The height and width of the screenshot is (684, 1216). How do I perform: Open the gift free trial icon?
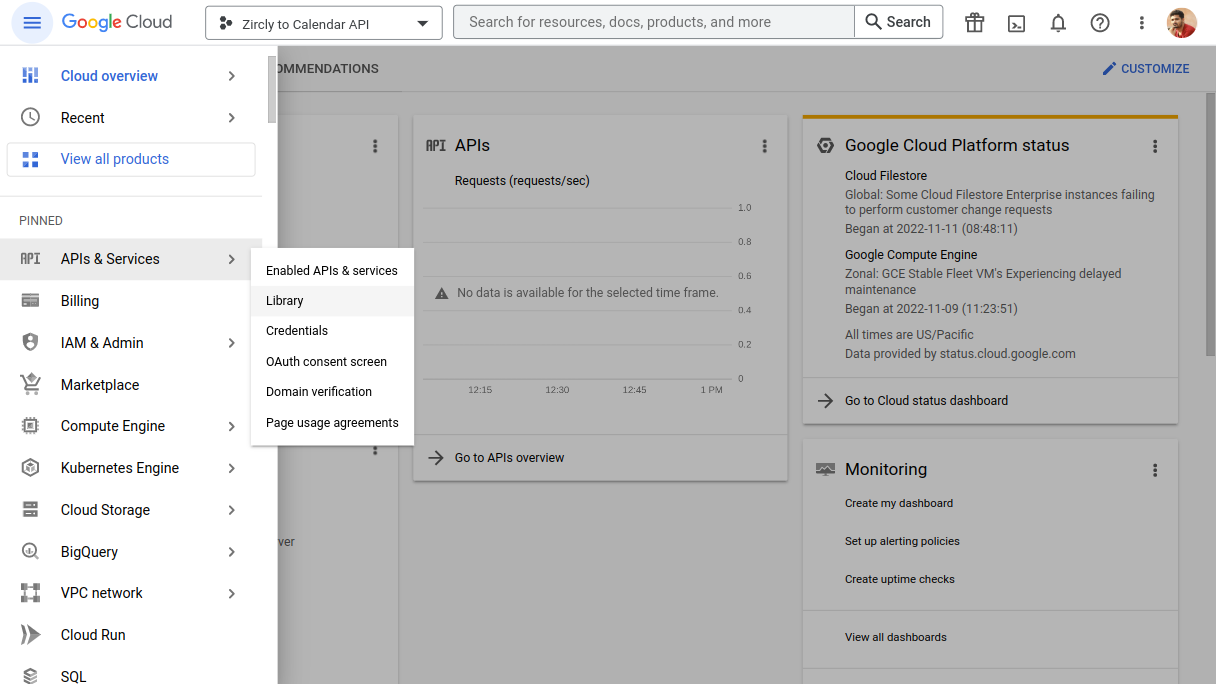click(974, 22)
